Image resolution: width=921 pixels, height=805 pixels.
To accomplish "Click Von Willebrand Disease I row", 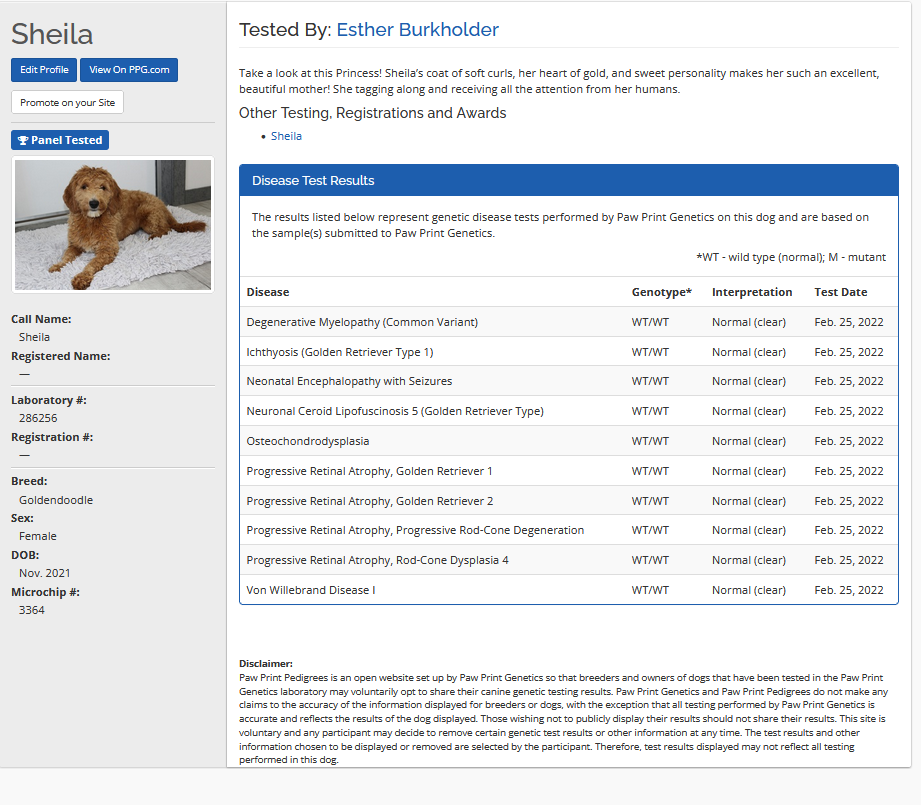I will [310, 590].
